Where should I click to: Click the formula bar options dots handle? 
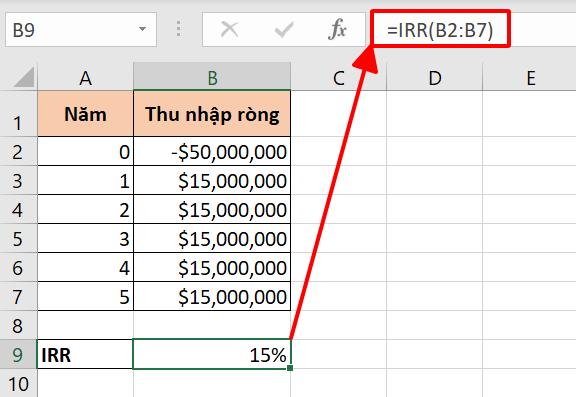coord(179,29)
